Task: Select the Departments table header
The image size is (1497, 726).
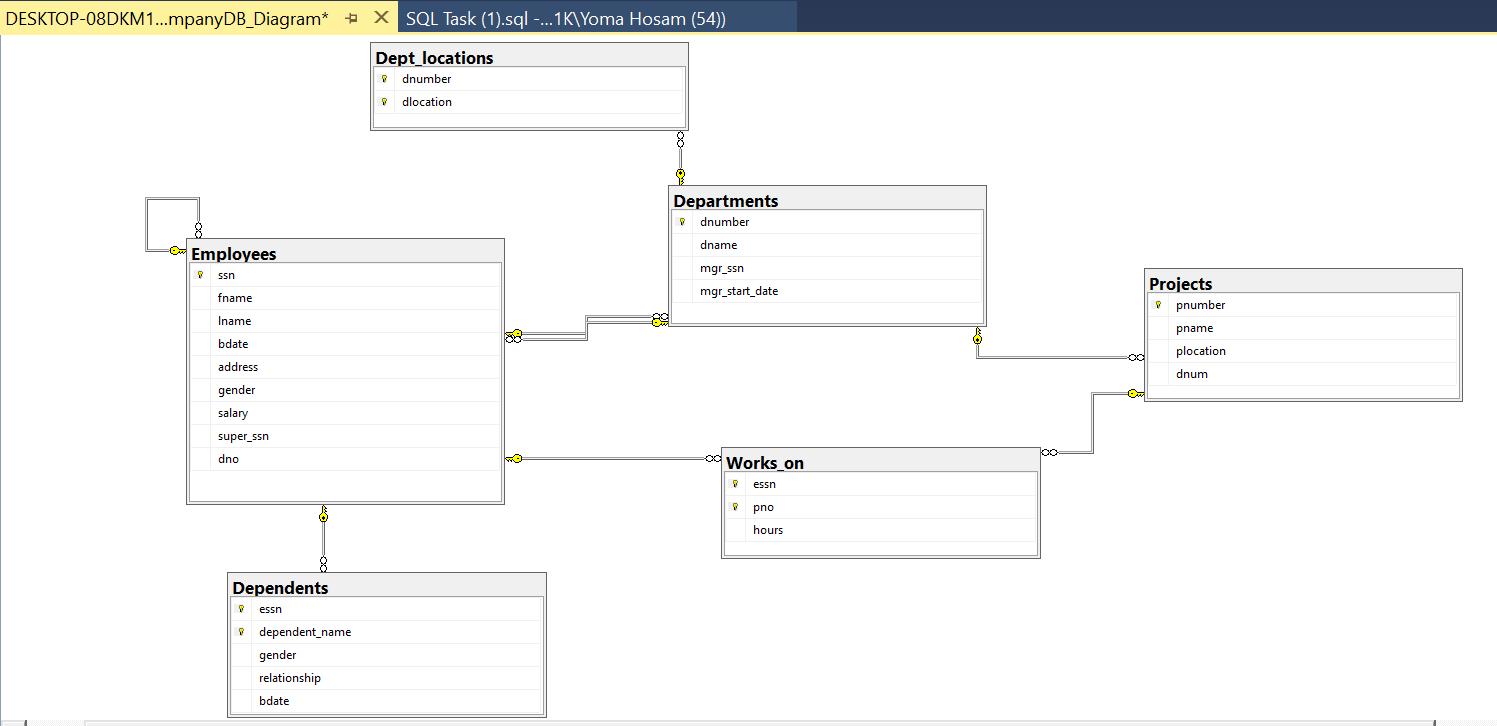Action: pyautogui.click(x=725, y=200)
